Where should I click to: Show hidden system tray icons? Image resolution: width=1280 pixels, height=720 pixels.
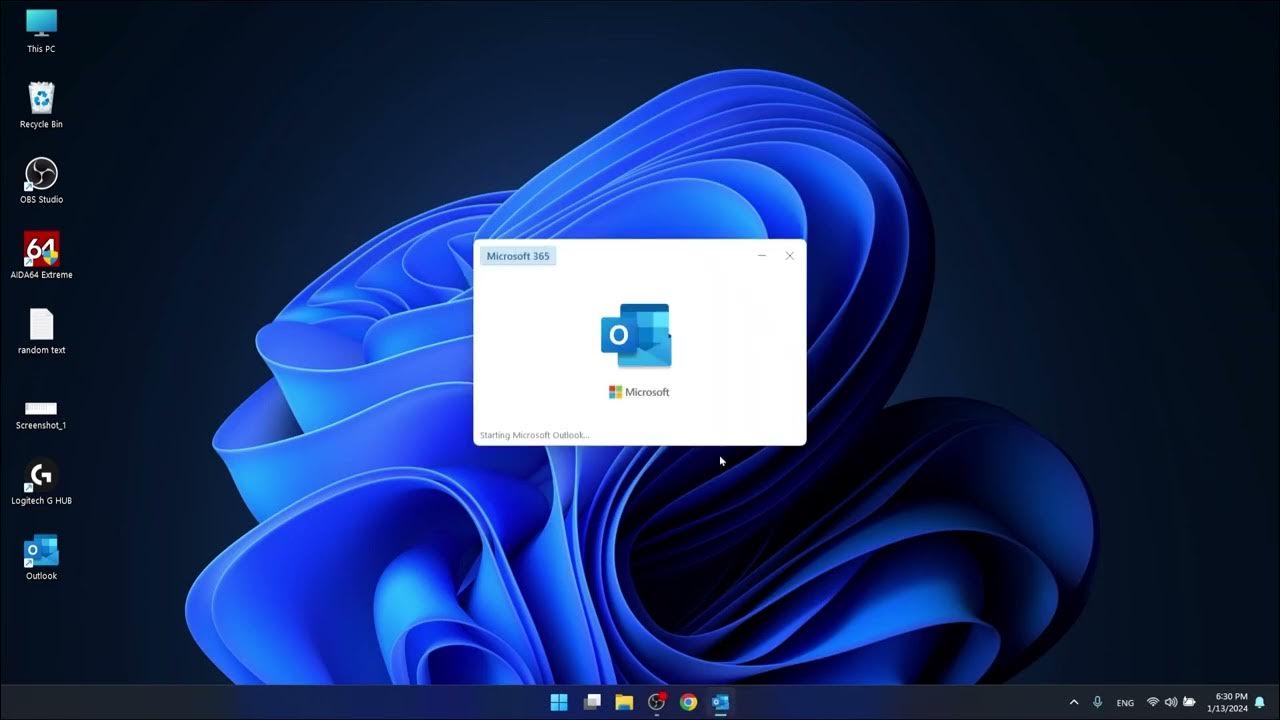click(x=1074, y=702)
